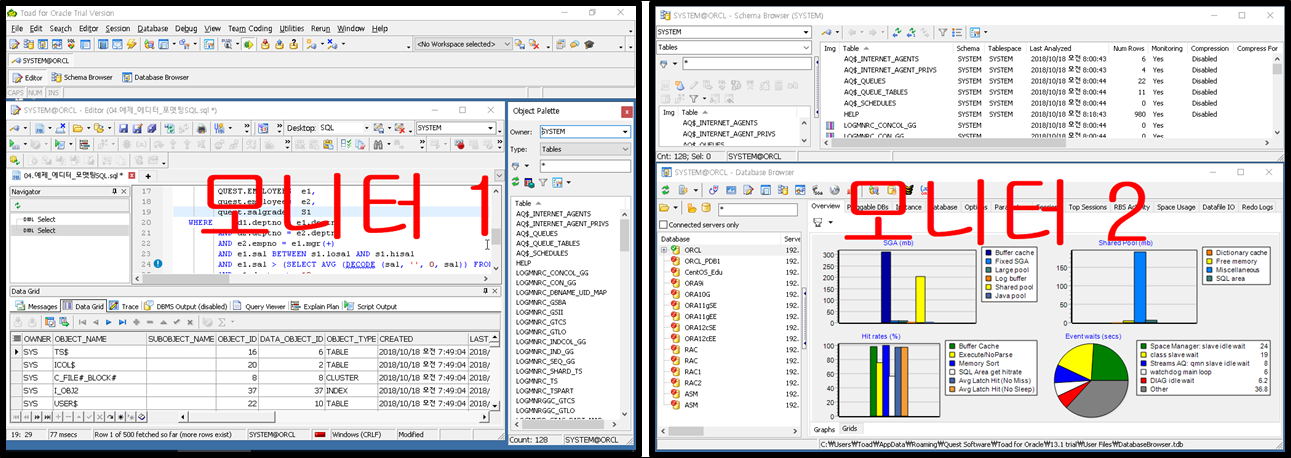
Task: Go to next record in Data Grid
Action: tap(109, 322)
